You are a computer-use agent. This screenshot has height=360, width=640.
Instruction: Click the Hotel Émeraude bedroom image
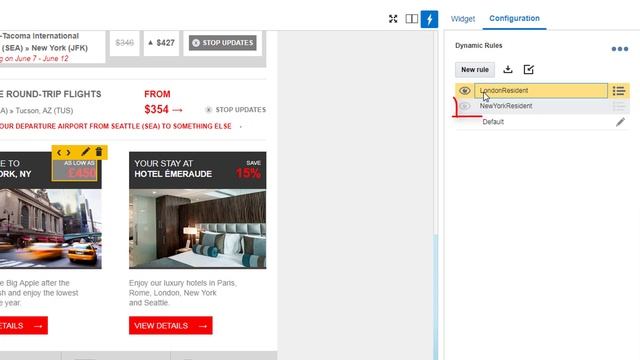point(198,229)
